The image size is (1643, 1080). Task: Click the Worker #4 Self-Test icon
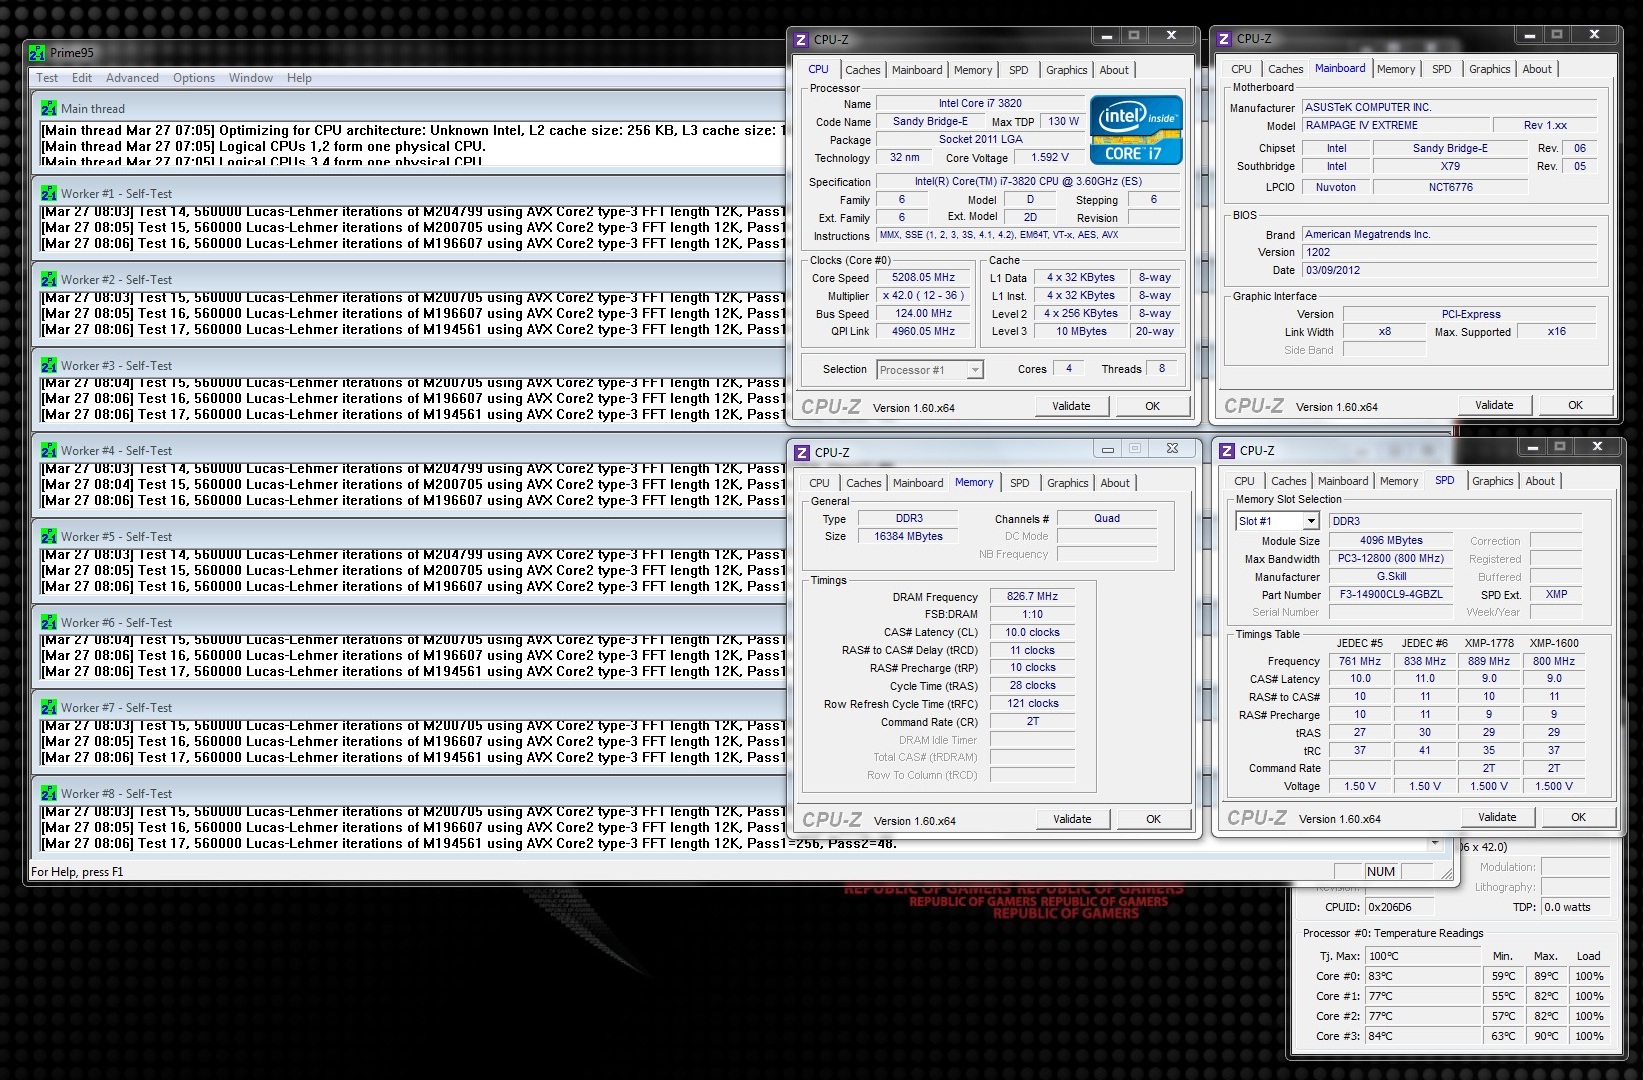tap(49, 450)
